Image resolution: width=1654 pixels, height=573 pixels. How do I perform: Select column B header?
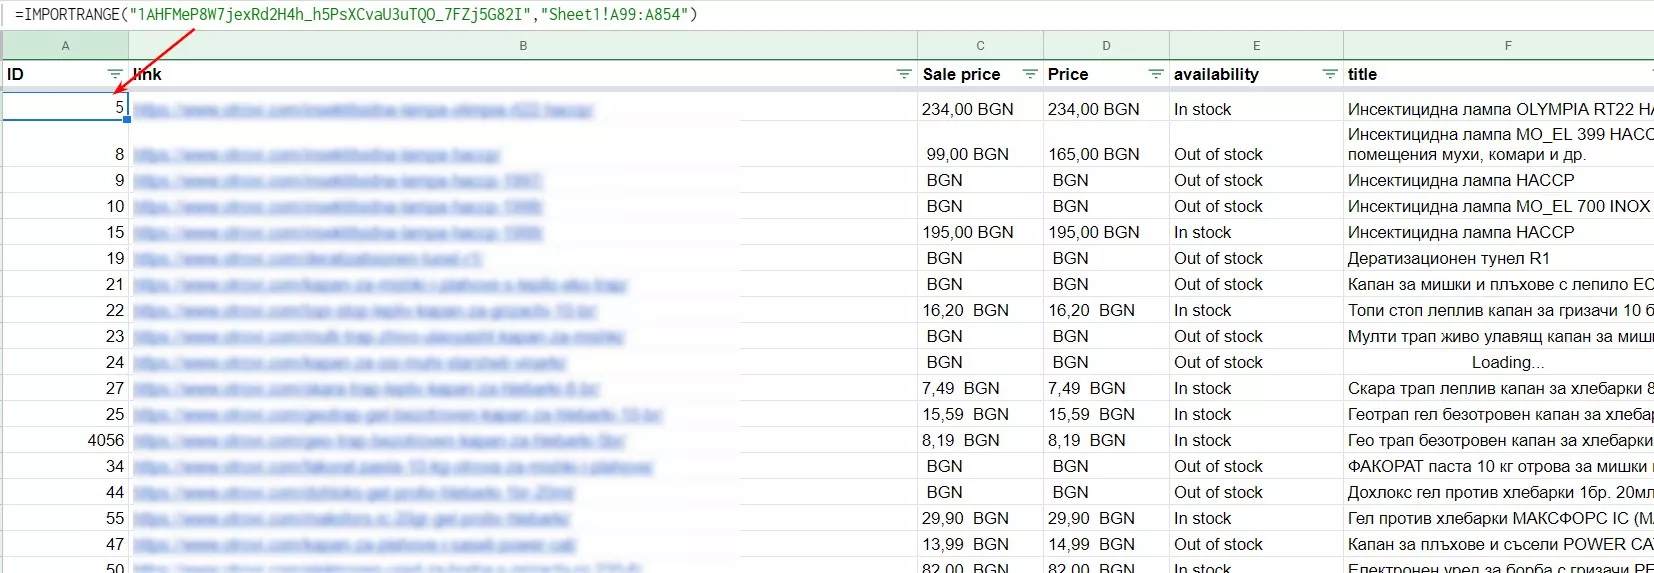(x=523, y=45)
